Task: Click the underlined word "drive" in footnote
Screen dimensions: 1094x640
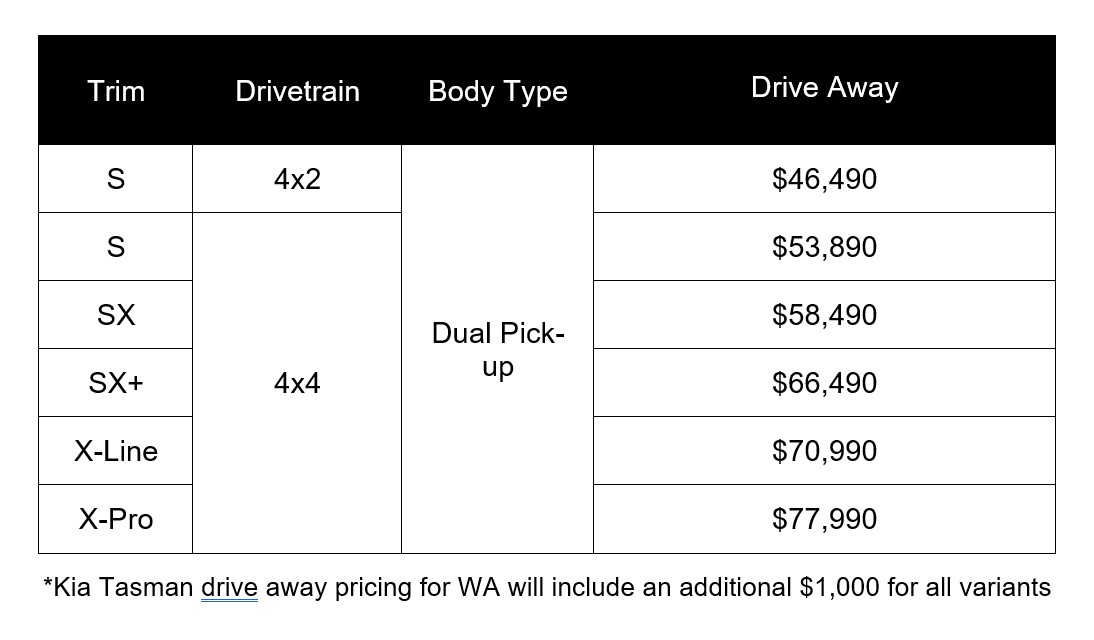Action: tap(229, 587)
